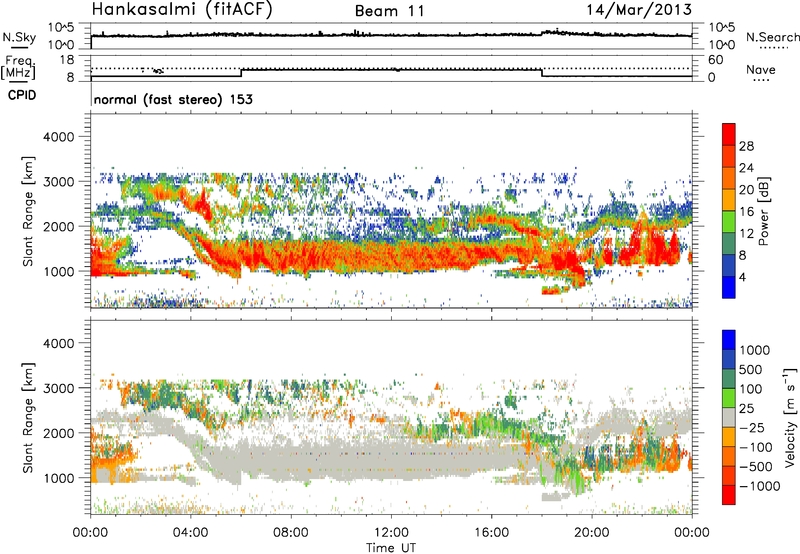This screenshot has height=554, width=800.
Task: Select the '08:00' time tick label
Action: pos(291,533)
